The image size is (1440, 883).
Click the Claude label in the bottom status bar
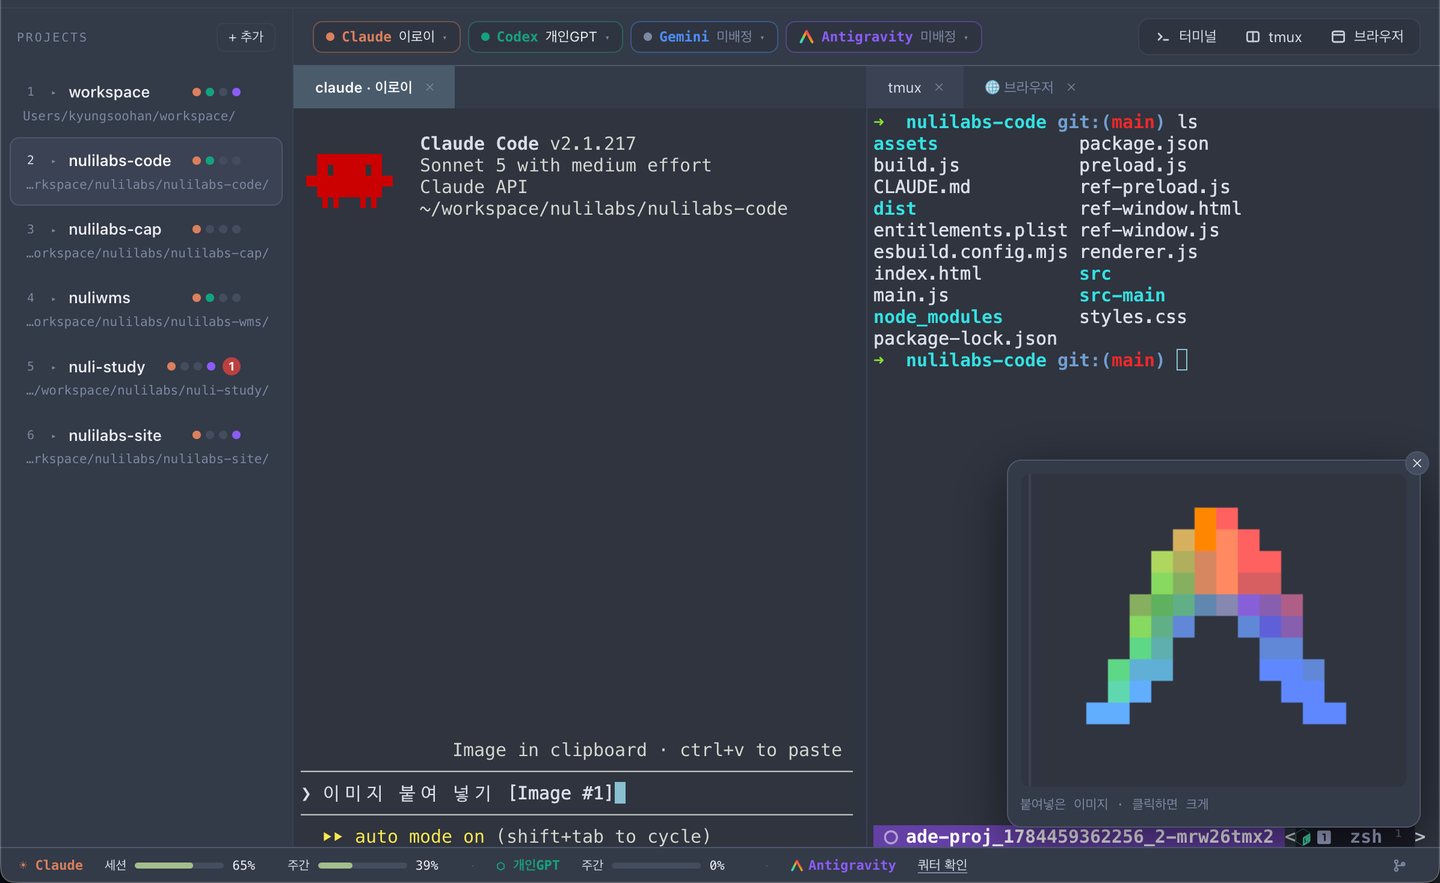[x=59, y=865]
